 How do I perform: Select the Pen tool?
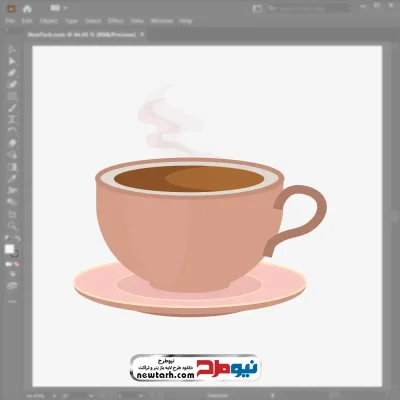point(12,73)
